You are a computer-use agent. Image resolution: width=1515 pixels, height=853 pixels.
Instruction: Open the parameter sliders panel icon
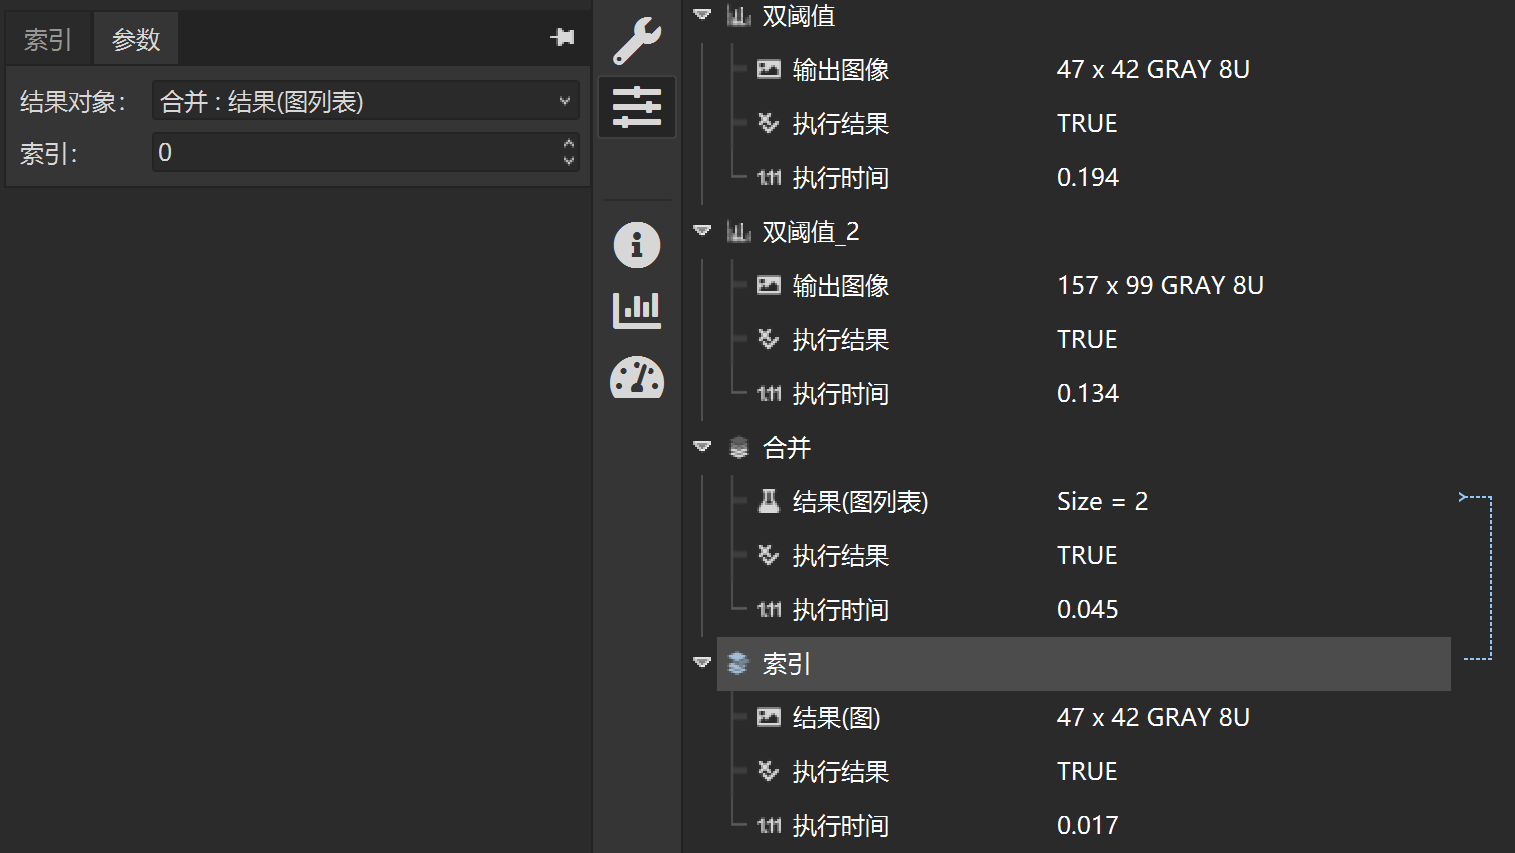(637, 107)
